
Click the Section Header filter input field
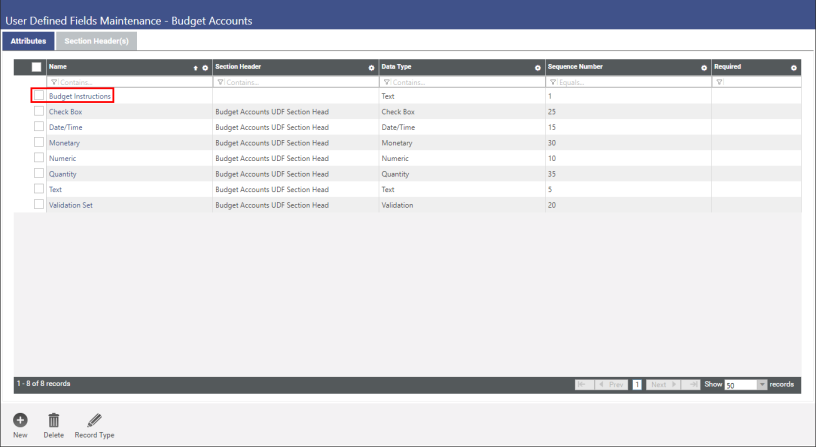tap(297, 82)
